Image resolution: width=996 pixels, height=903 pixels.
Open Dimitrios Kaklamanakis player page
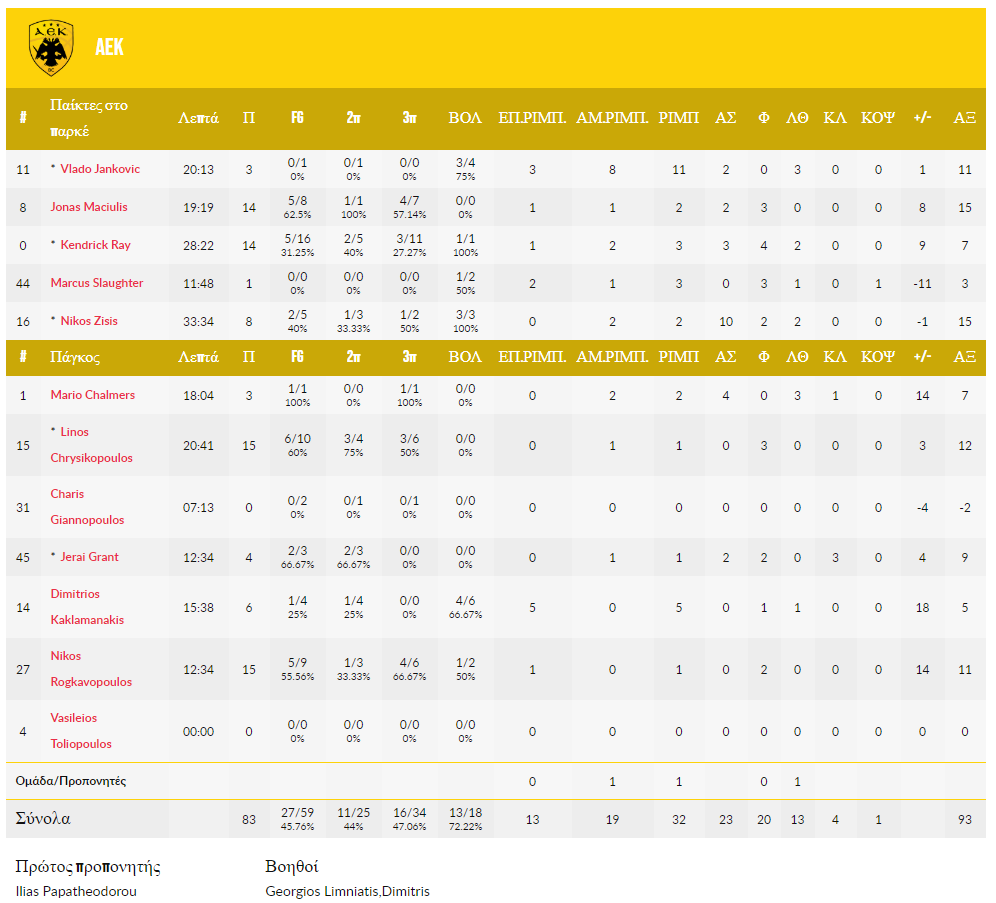(87, 607)
